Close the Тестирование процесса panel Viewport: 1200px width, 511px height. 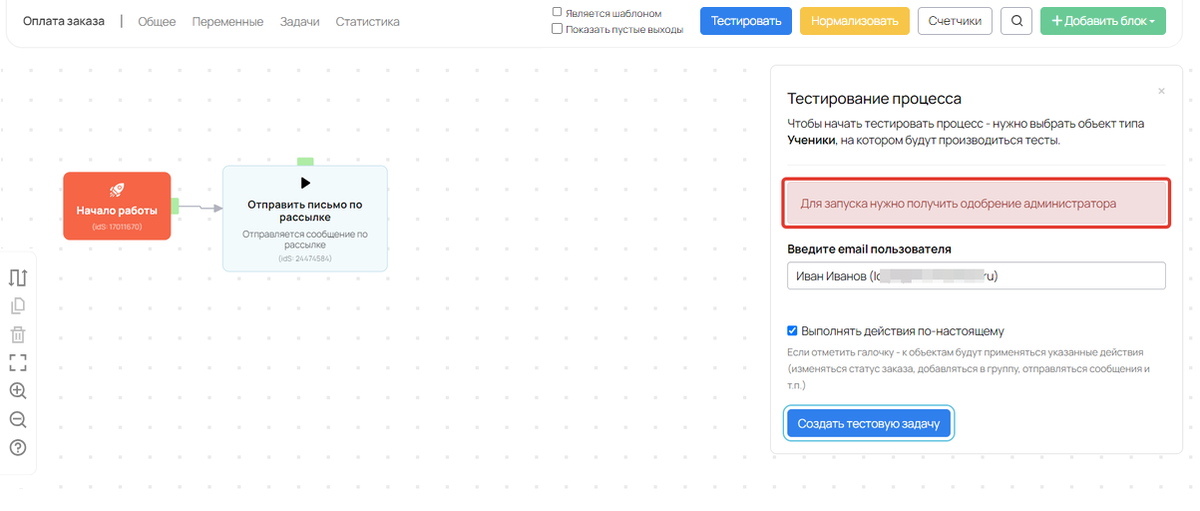(1161, 91)
